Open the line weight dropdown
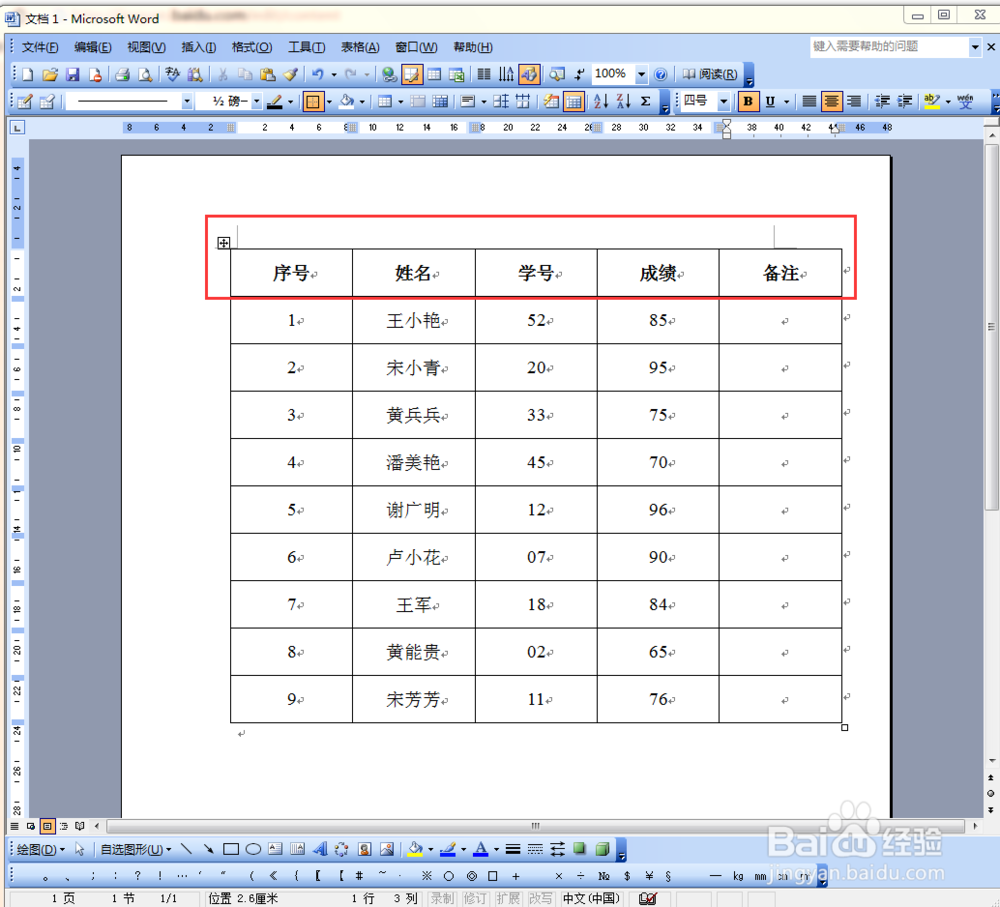This screenshot has width=1000, height=907. click(257, 100)
